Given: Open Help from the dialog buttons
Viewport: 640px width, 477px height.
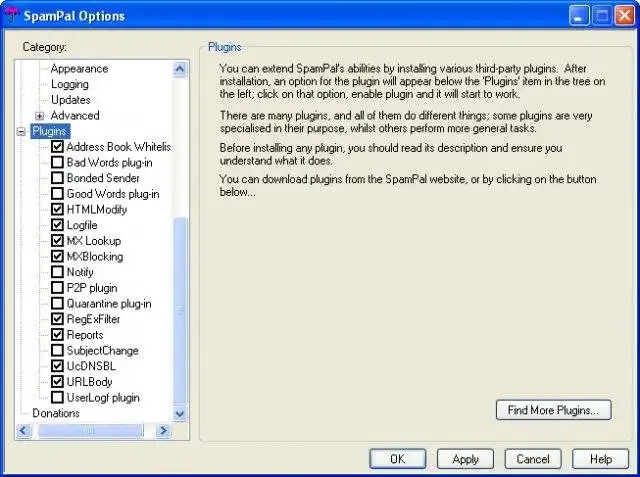Looking at the screenshot, I should point(600,459).
